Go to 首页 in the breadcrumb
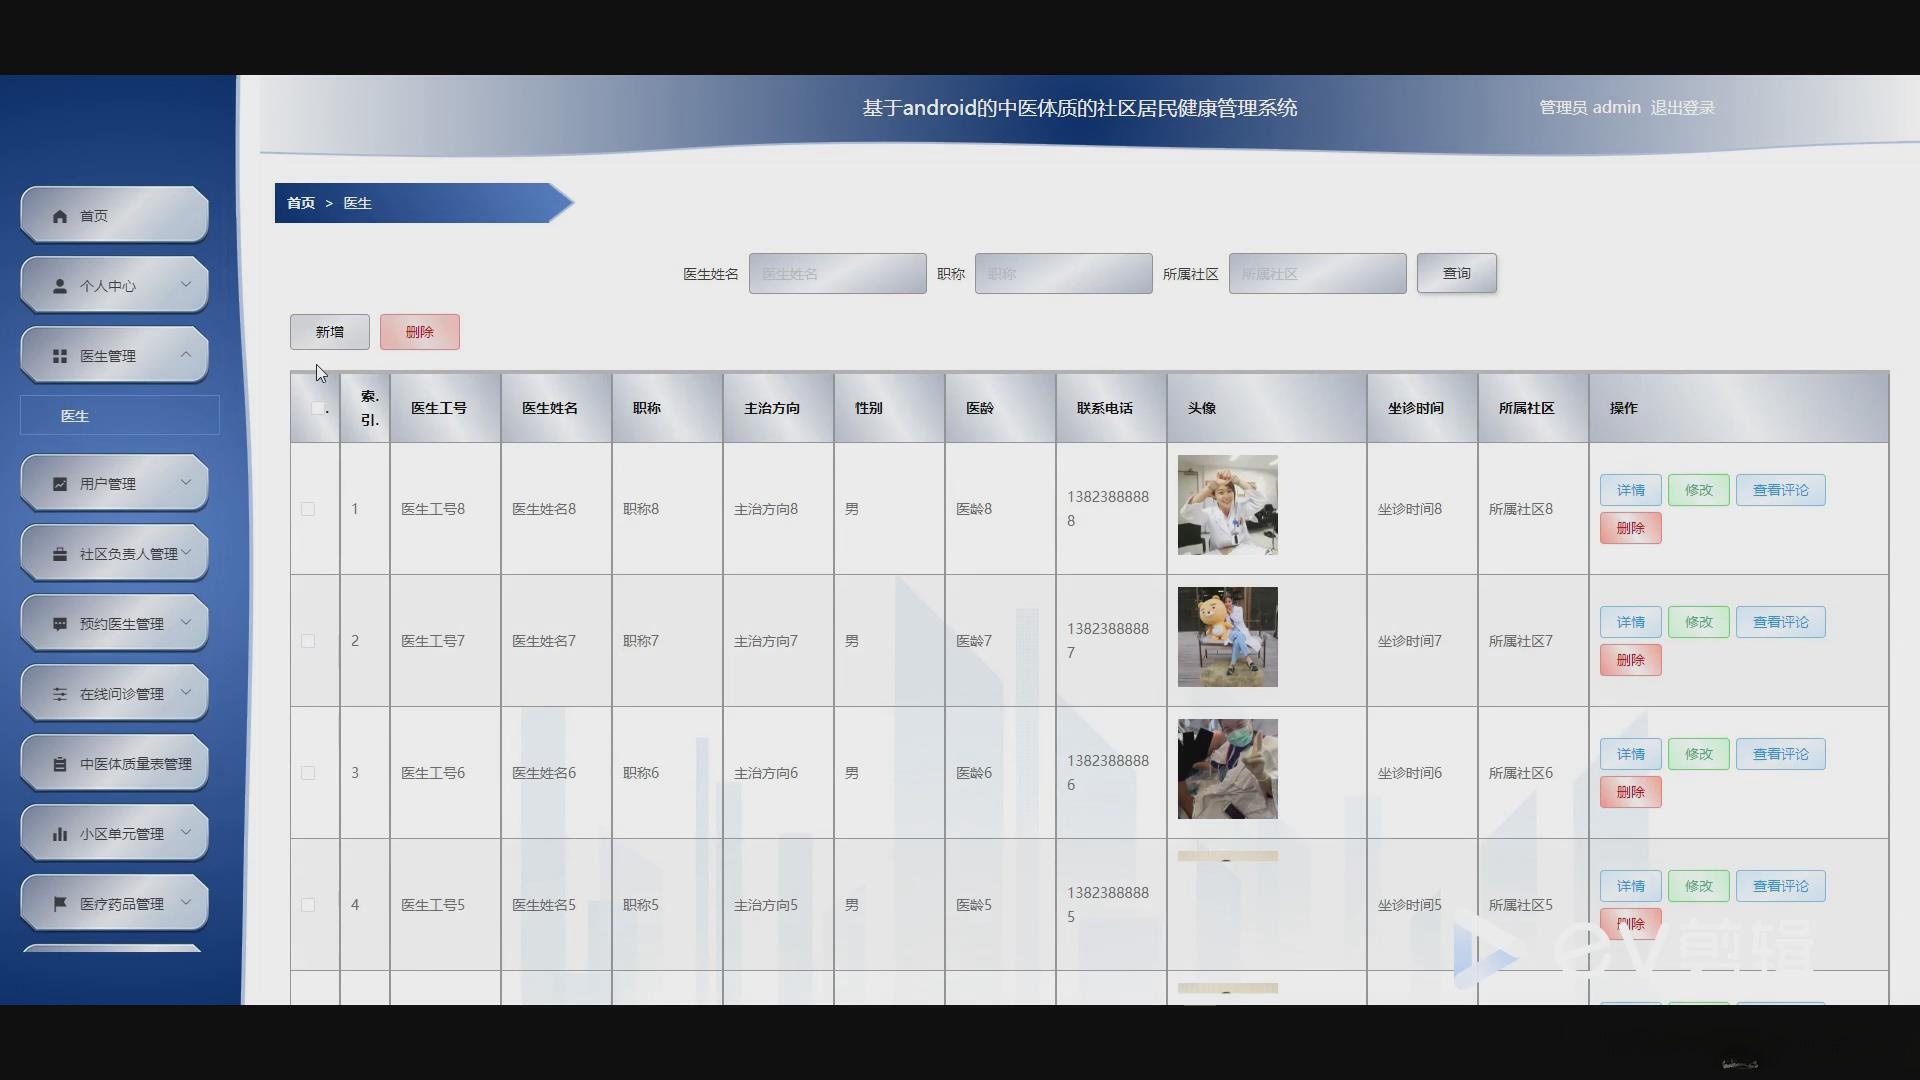This screenshot has height=1080, width=1920. pos(300,203)
